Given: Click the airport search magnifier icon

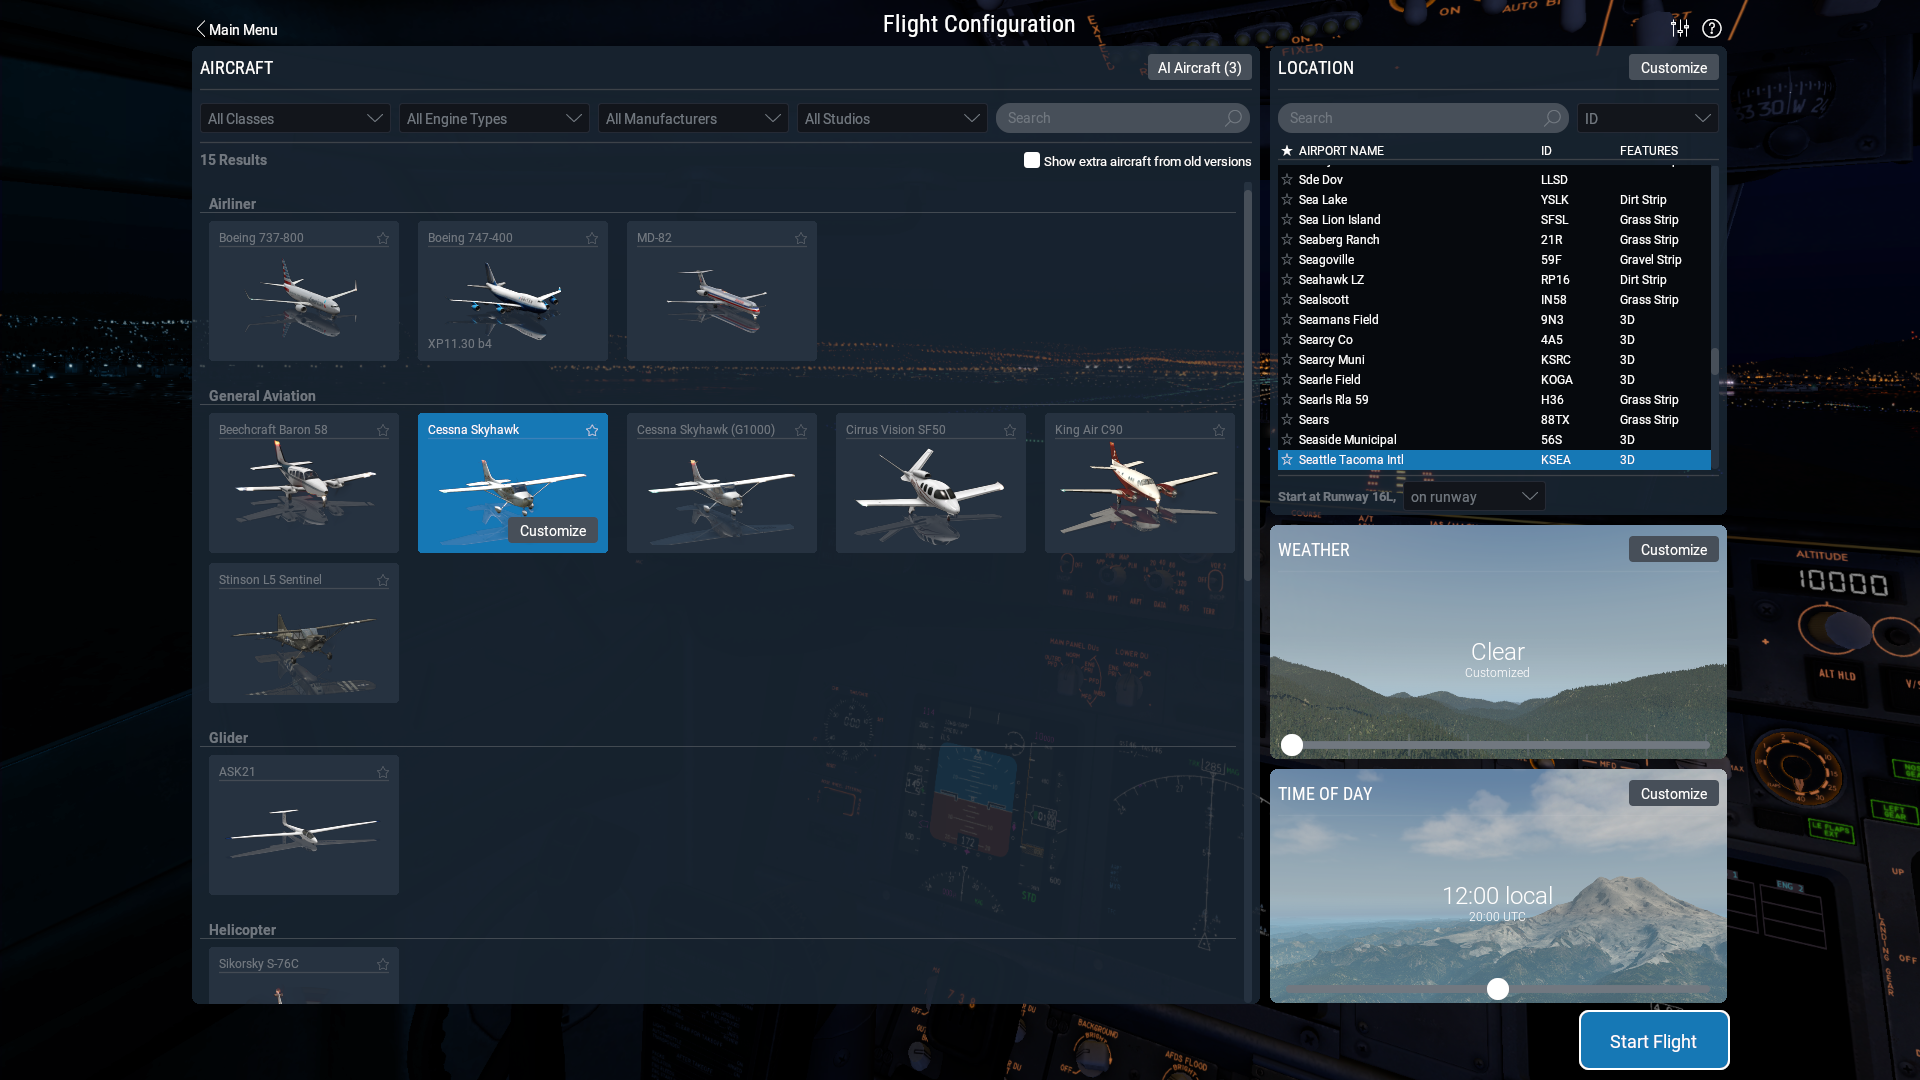Looking at the screenshot, I should [x=1552, y=118].
